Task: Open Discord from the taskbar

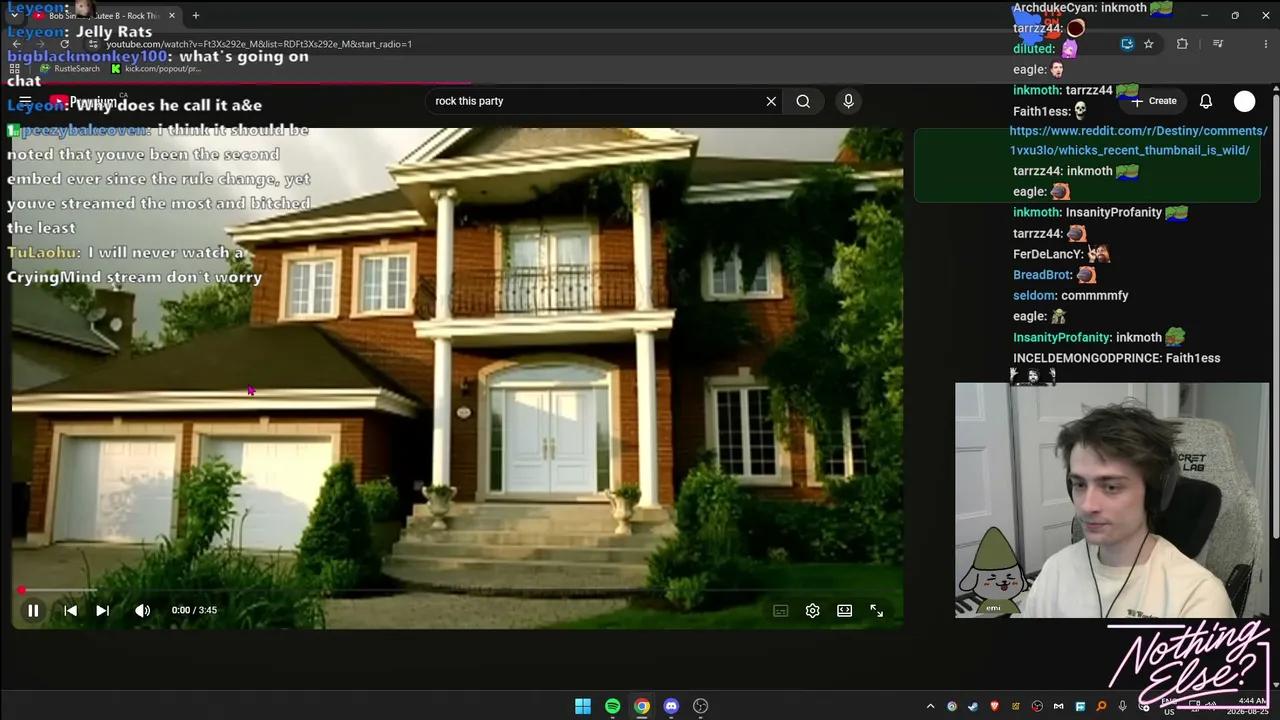Action: pyautogui.click(x=671, y=706)
